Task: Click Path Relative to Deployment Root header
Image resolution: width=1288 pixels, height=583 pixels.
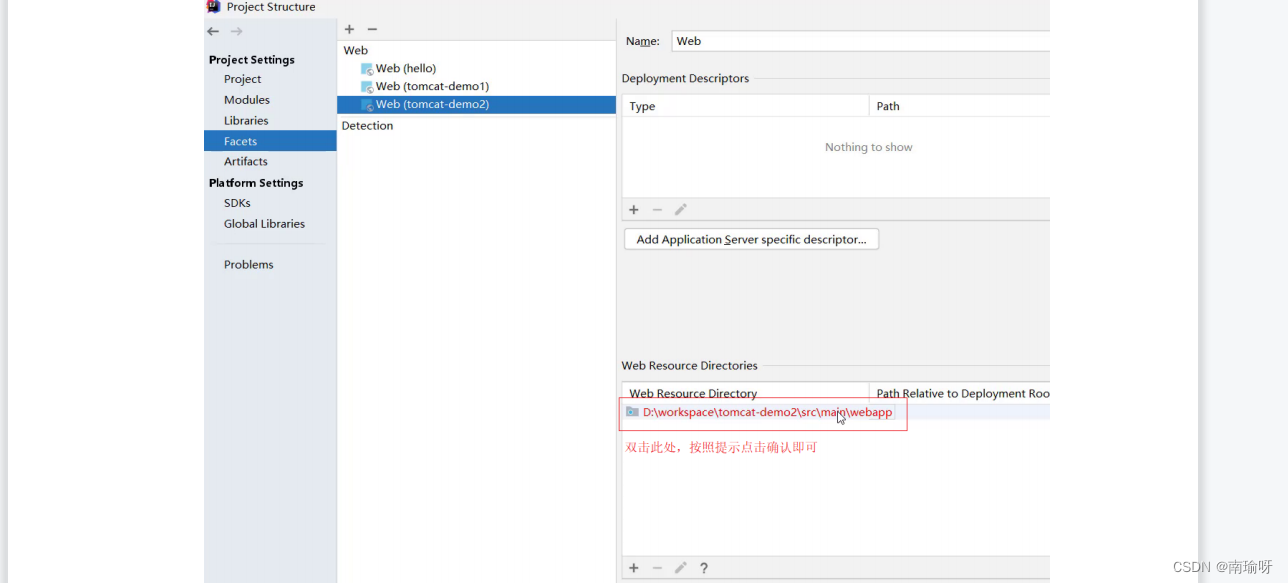Action: pos(960,393)
